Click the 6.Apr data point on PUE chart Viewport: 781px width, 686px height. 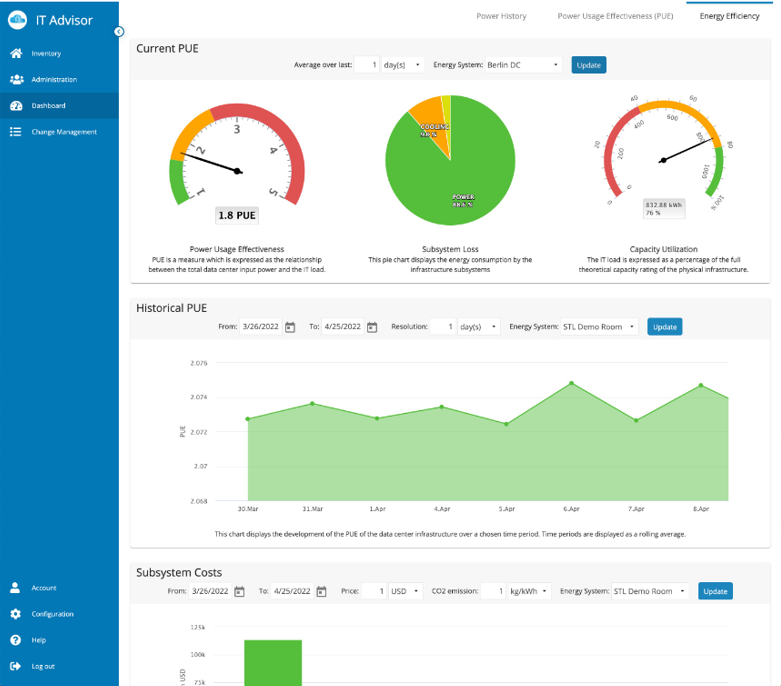click(571, 383)
